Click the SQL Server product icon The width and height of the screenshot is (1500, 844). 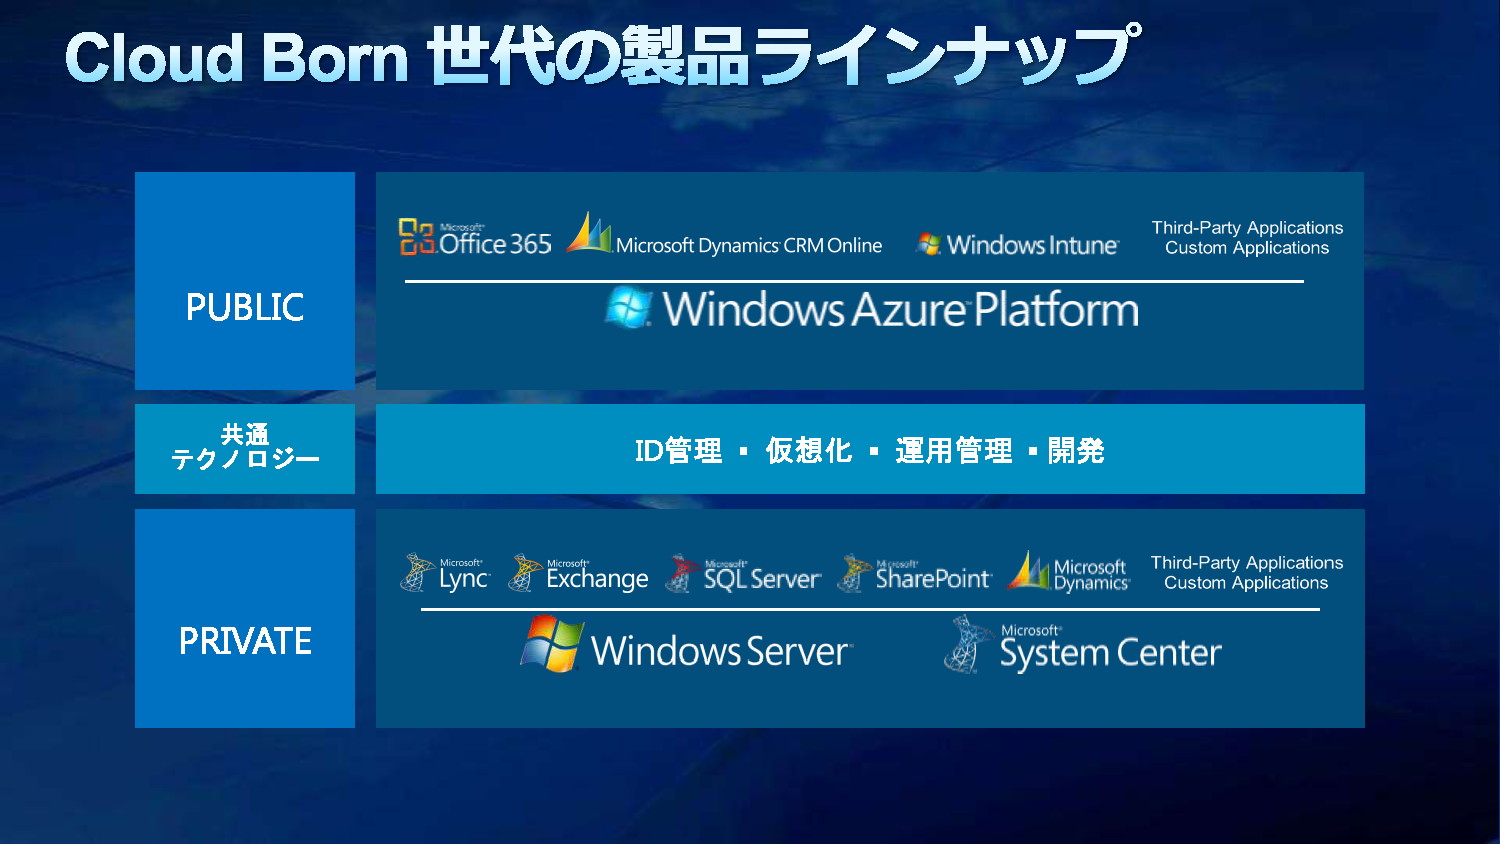(682, 573)
